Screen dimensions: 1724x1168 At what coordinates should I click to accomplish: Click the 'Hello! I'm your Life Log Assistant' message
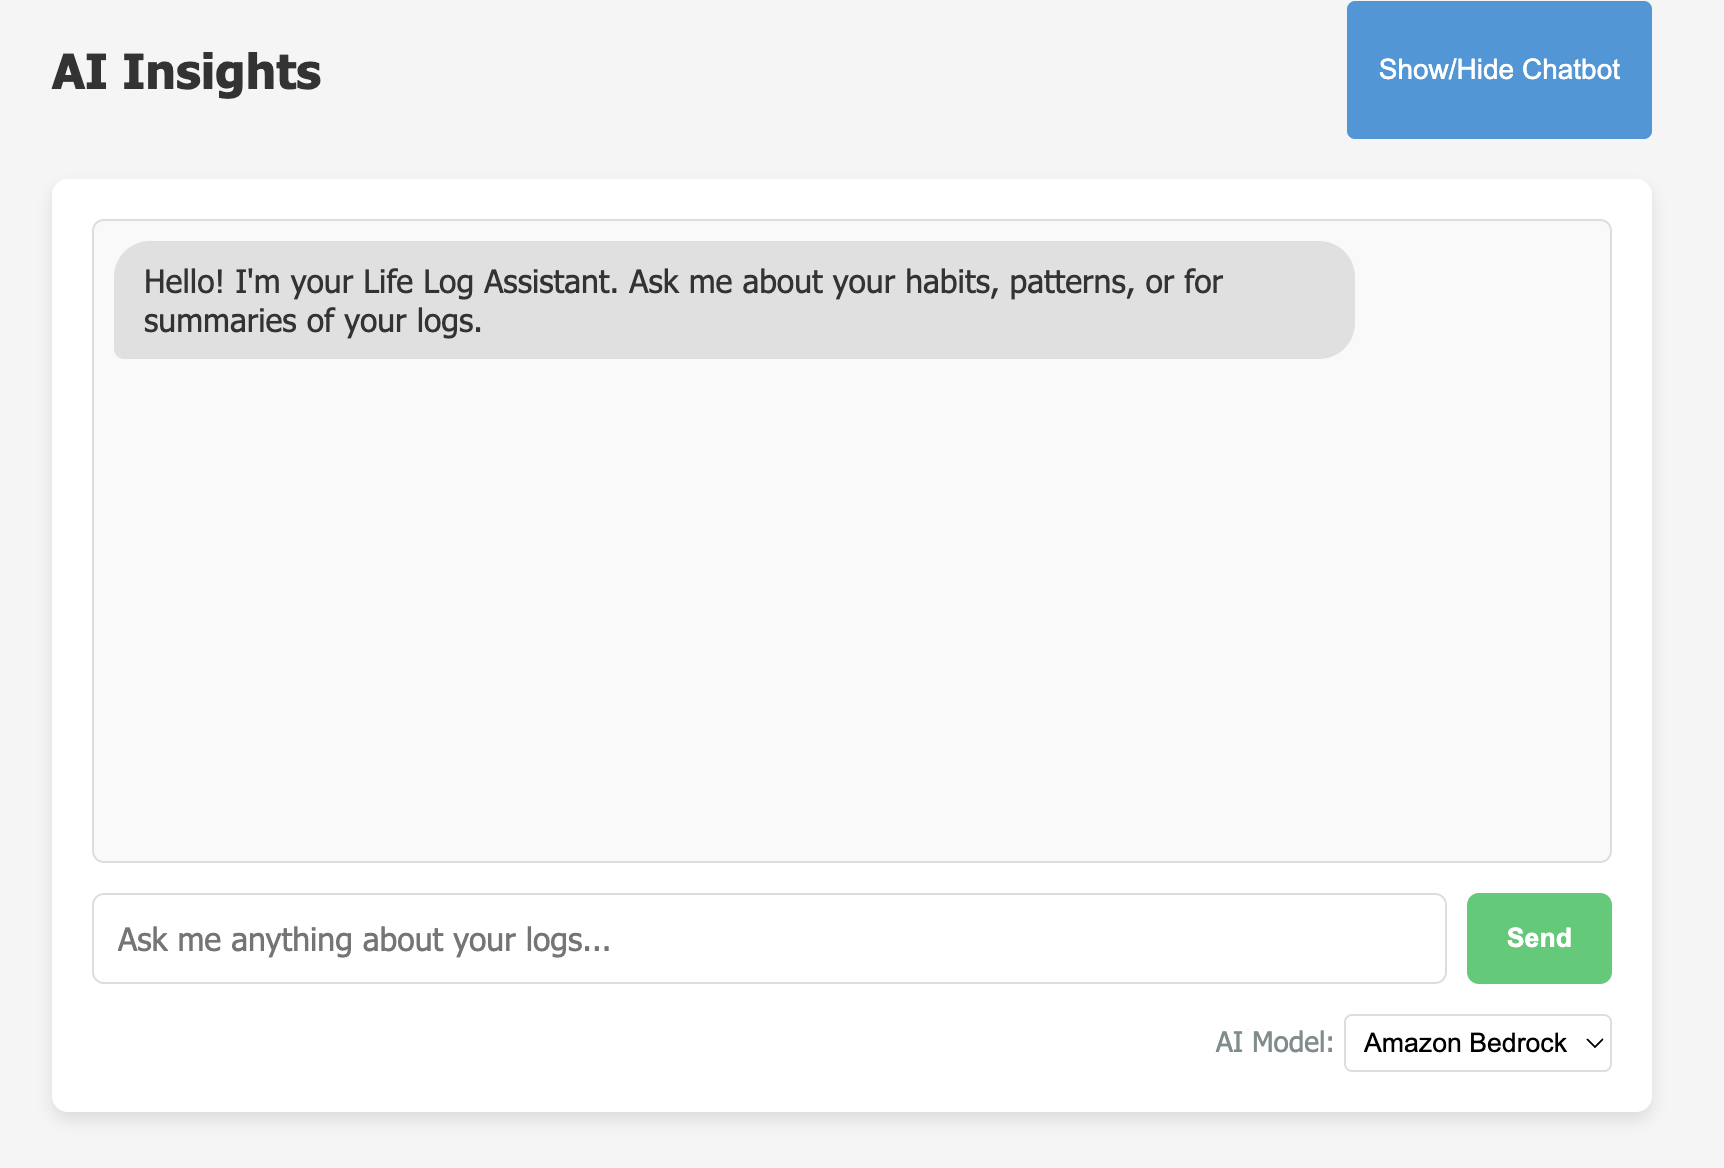[734, 300]
